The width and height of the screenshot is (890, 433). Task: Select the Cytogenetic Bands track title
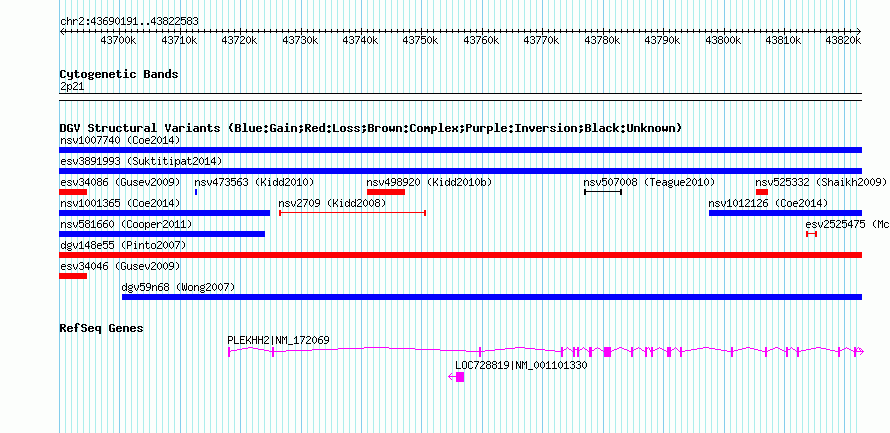(119, 74)
